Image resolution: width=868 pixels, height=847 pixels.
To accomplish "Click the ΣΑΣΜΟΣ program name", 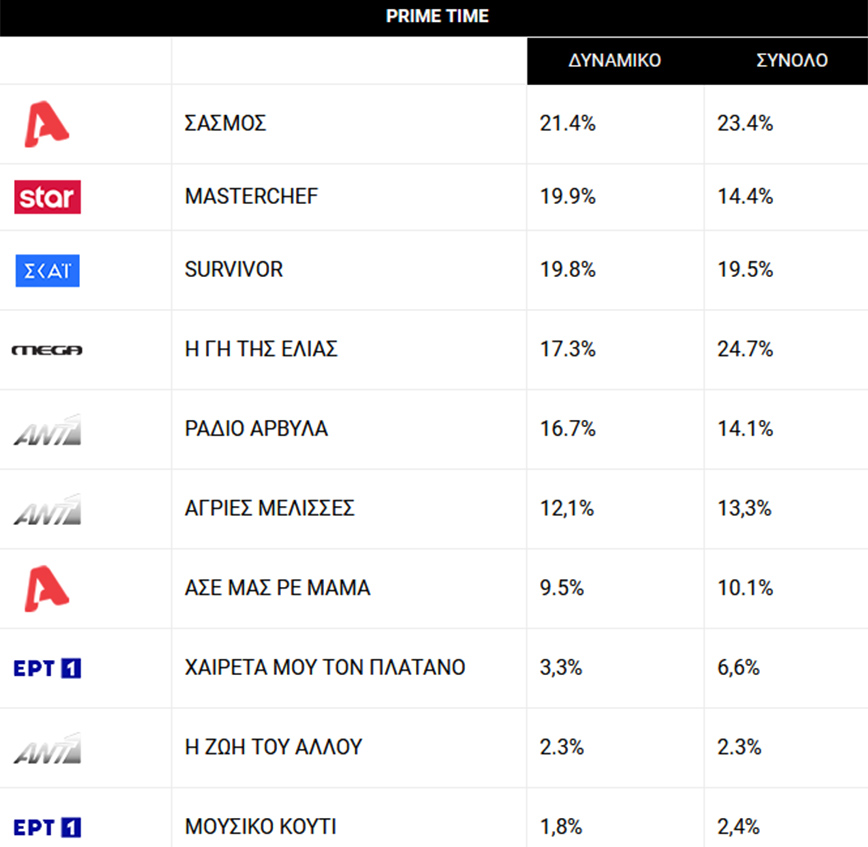I will (225, 124).
